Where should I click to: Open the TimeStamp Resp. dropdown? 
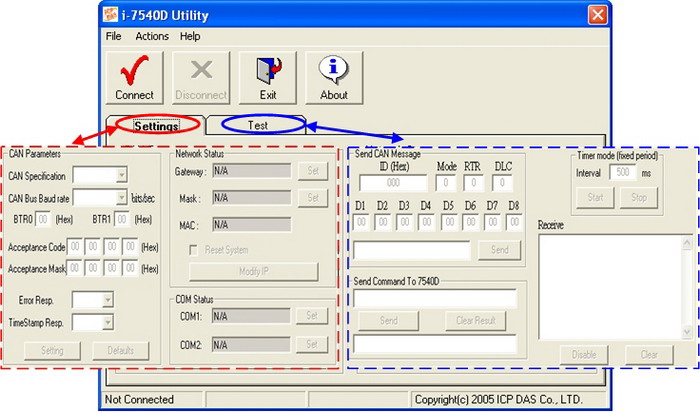coord(107,322)
